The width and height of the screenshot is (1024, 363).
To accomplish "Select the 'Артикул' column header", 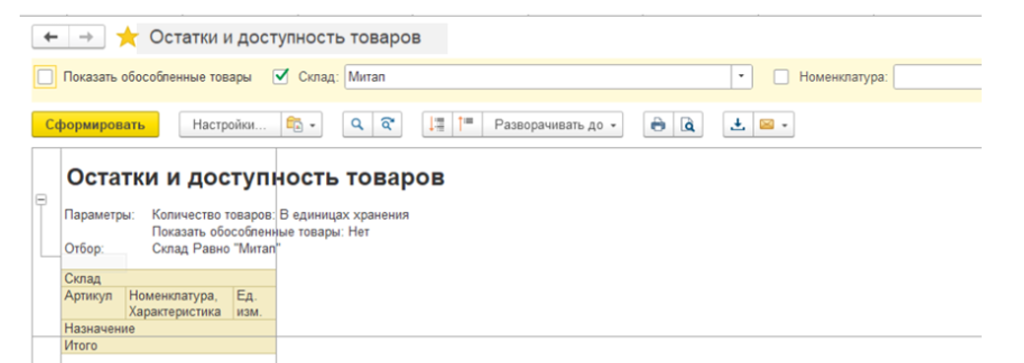I will tap(93, 303).
